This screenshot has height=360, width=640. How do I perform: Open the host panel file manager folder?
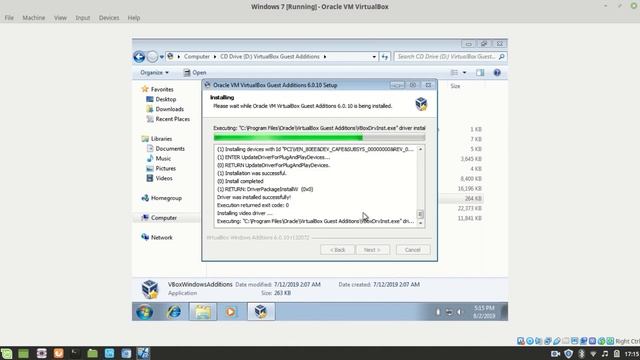click(x=93, y=353)
